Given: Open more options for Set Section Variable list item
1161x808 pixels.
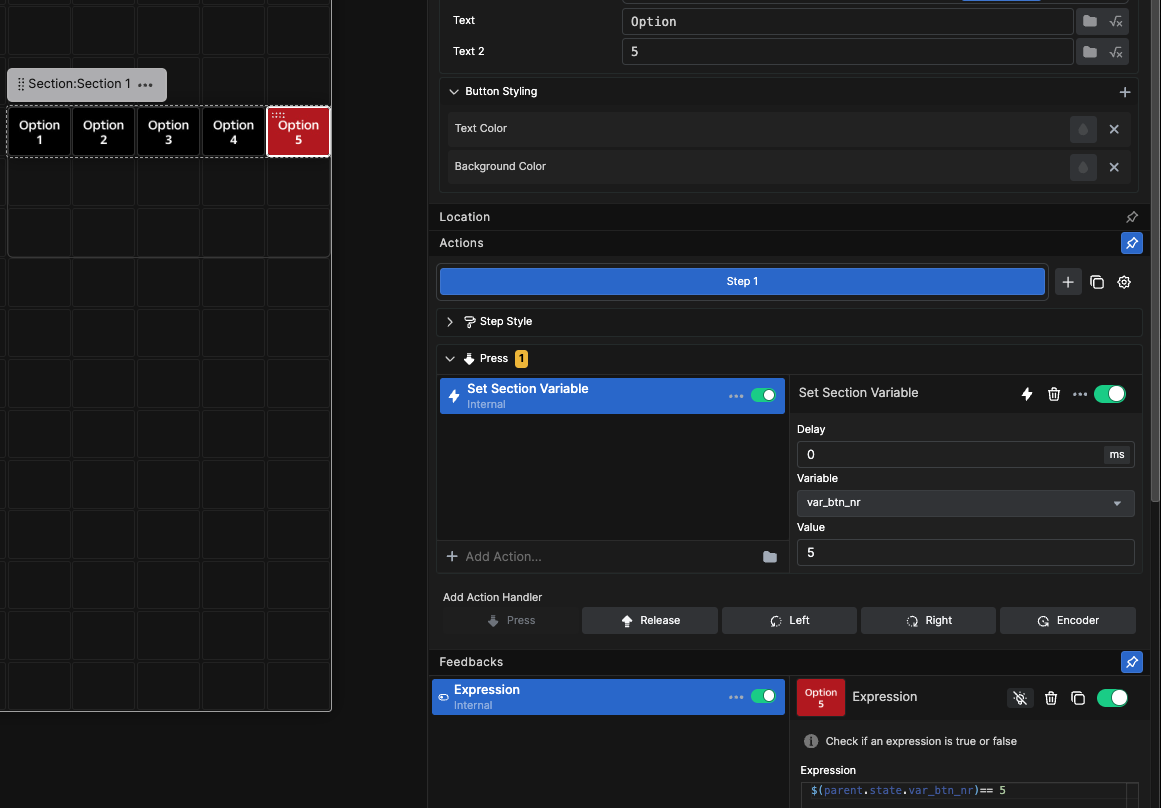Looking at the screenshot, I should click(735, 396).
